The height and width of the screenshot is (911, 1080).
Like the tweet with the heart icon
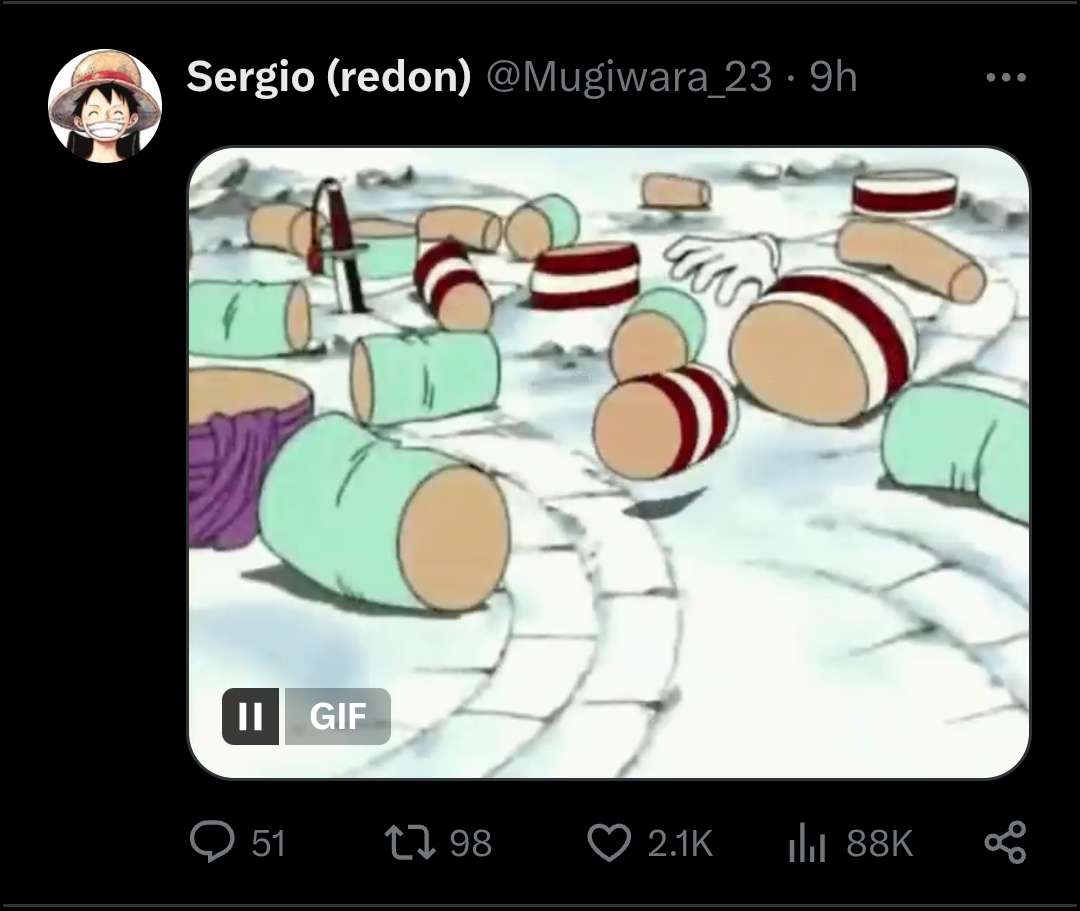[608, 842]
